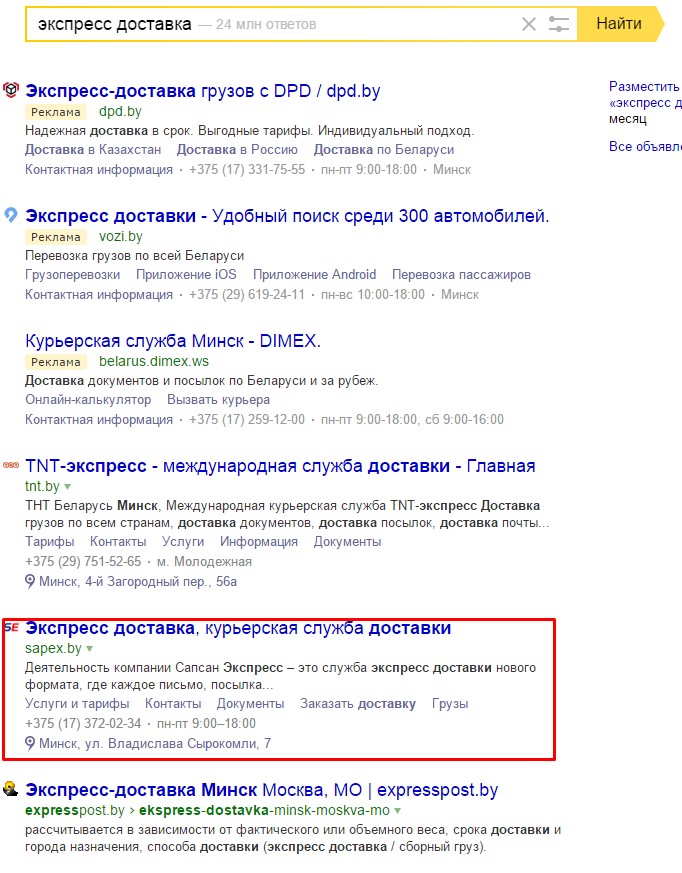
Task: Open Услуги sitelink under TNT
Action: click(183, 542)
